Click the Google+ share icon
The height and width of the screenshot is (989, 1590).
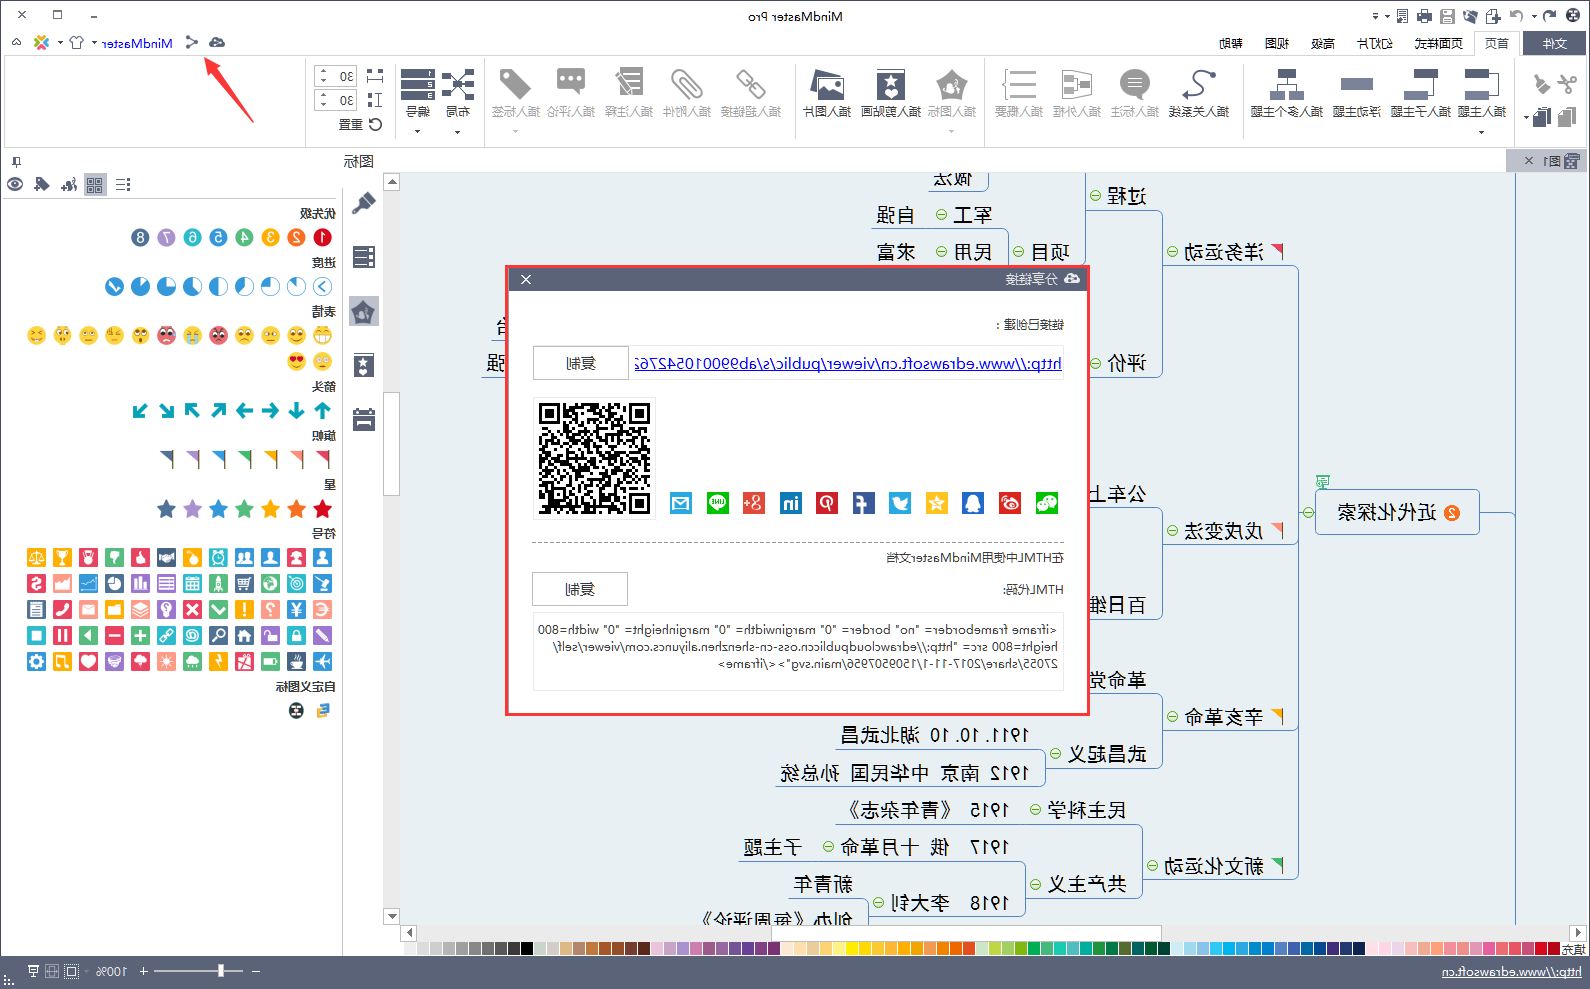pos(754,503)
